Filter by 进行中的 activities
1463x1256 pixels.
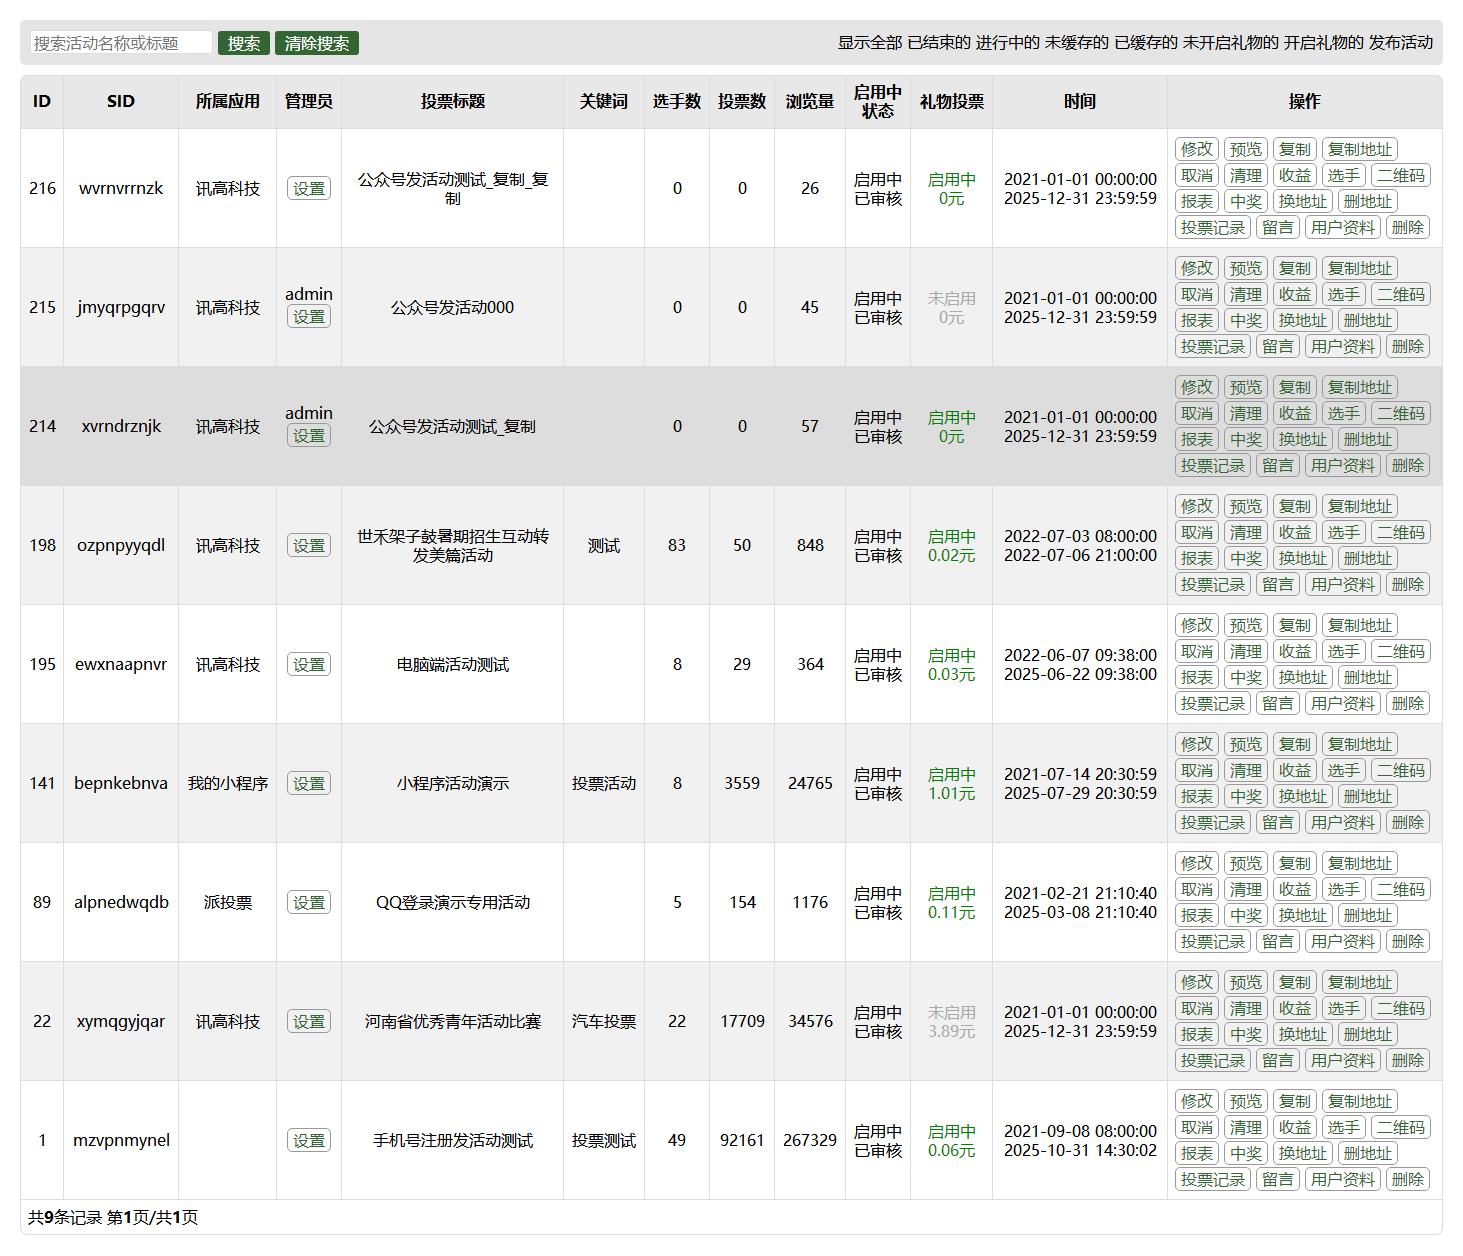point(1008,42)
